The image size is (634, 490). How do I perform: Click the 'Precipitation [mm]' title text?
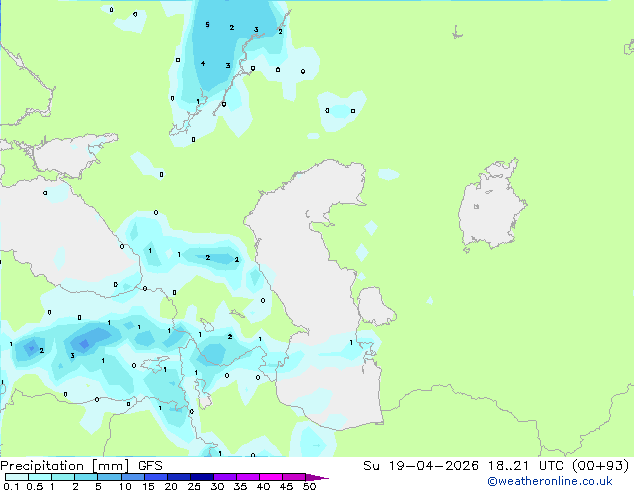point(64,466)
